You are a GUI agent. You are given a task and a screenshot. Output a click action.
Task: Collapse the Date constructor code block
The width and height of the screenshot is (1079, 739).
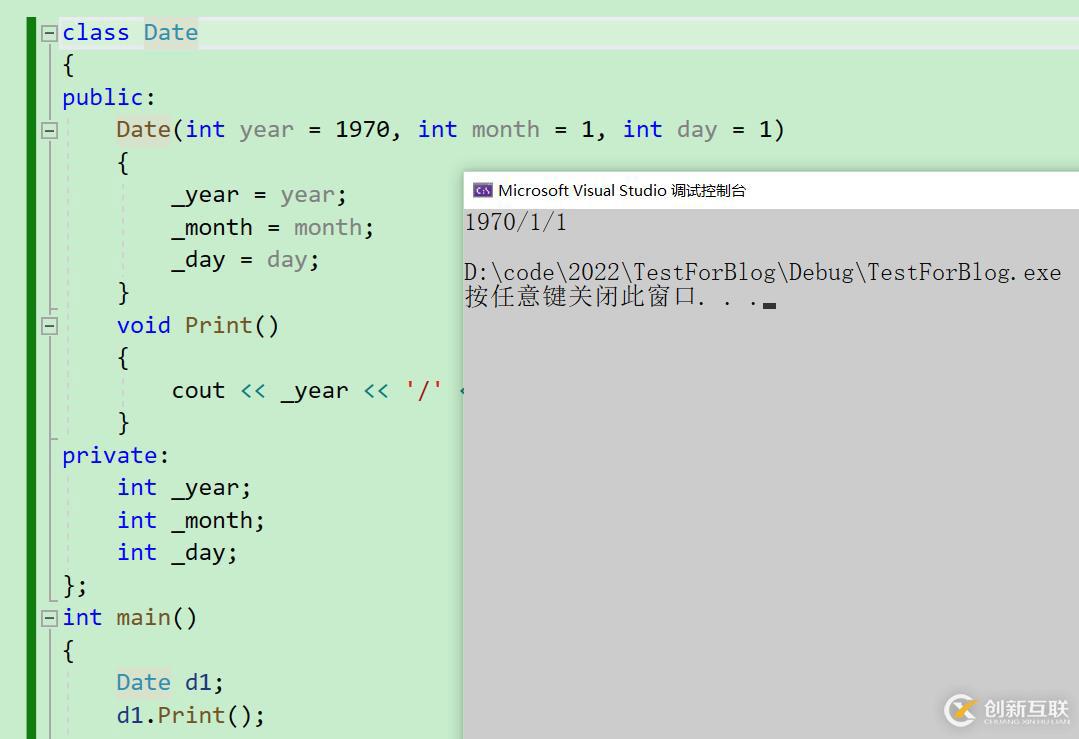[49, 130]
